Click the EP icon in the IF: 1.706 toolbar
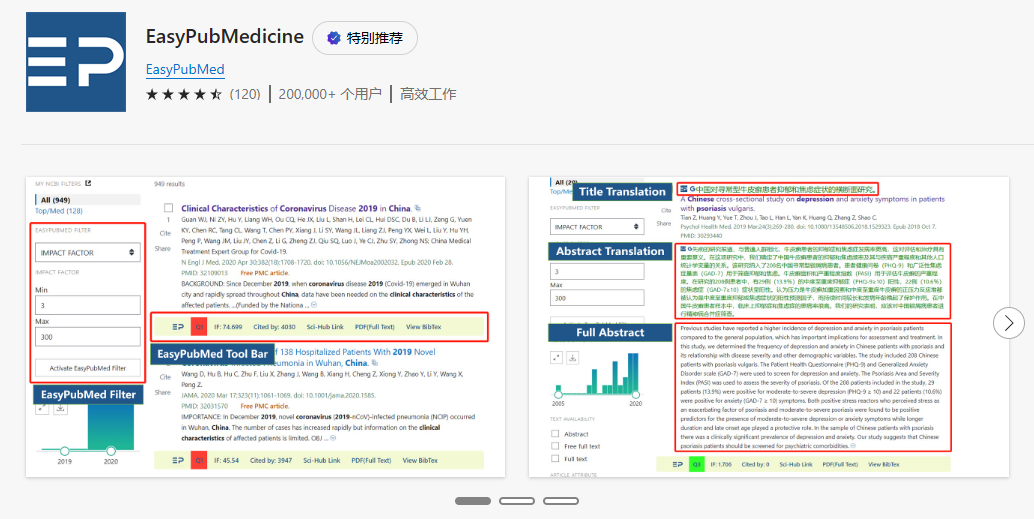The width and height of the screenshot is (1034, 519). click(677, 464)
